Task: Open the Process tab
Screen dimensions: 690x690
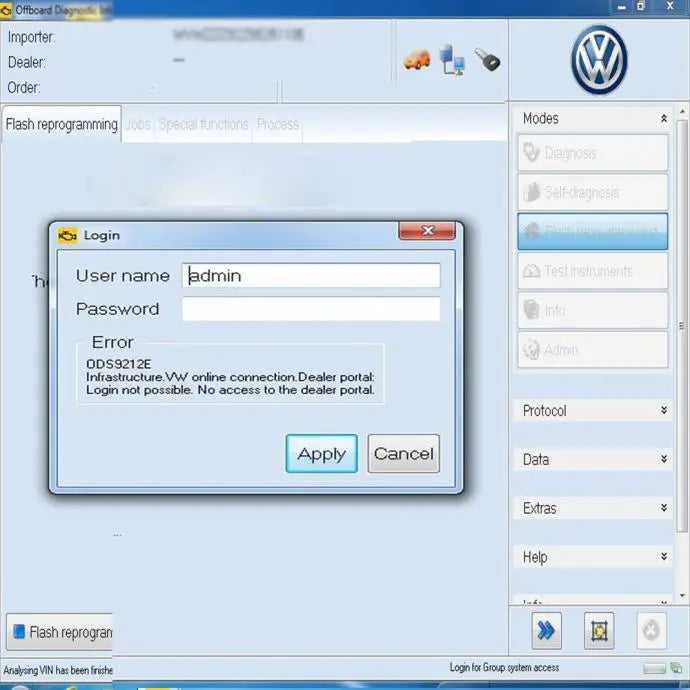Action: (278, 125)
